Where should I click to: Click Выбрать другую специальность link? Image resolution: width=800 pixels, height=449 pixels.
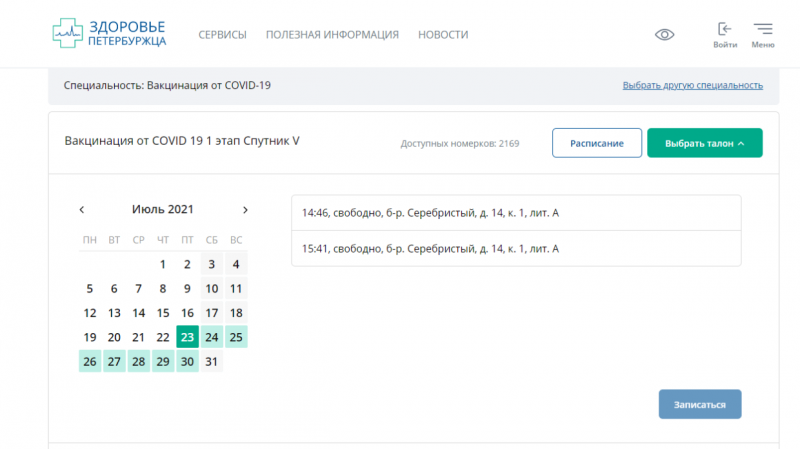pos(692,86)
